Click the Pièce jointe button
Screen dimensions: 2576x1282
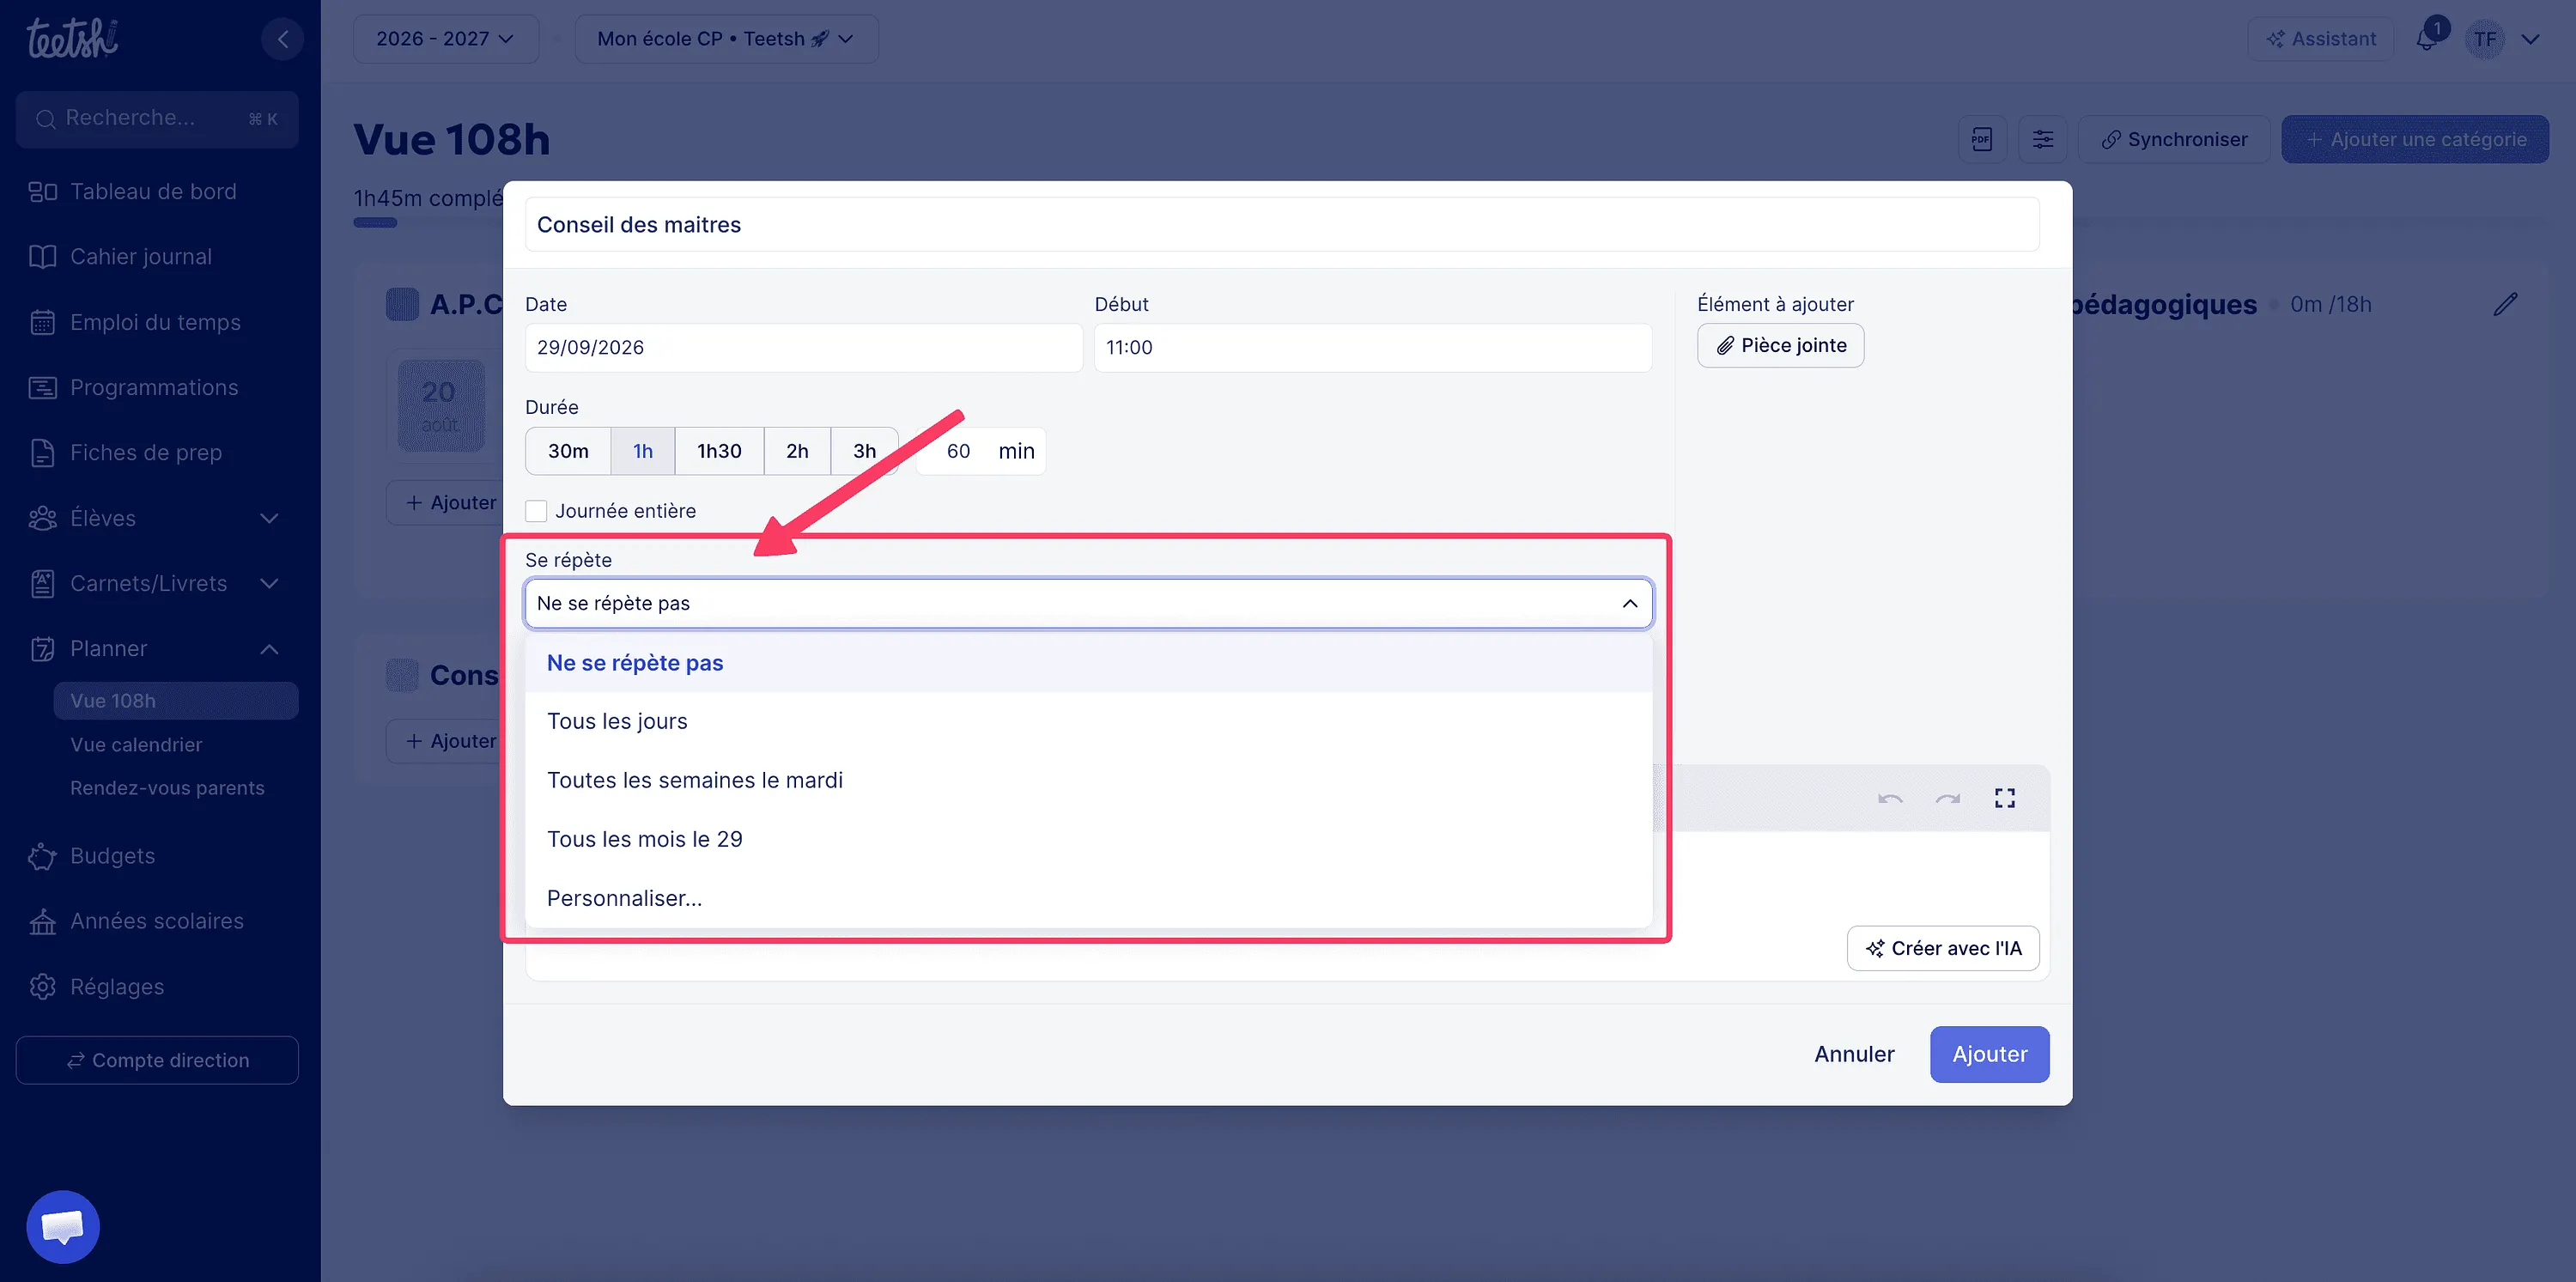pos(1780,345)
